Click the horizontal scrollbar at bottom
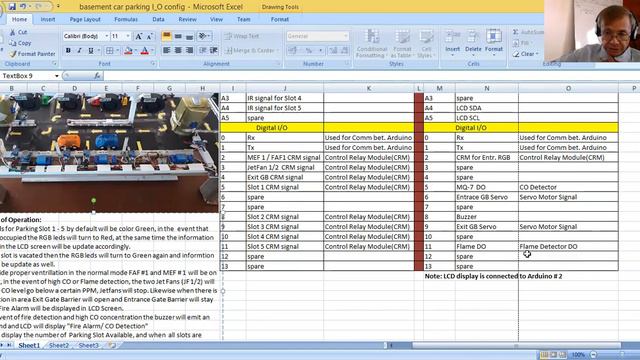This screenshot has width=640, height=360. [516, 345]
